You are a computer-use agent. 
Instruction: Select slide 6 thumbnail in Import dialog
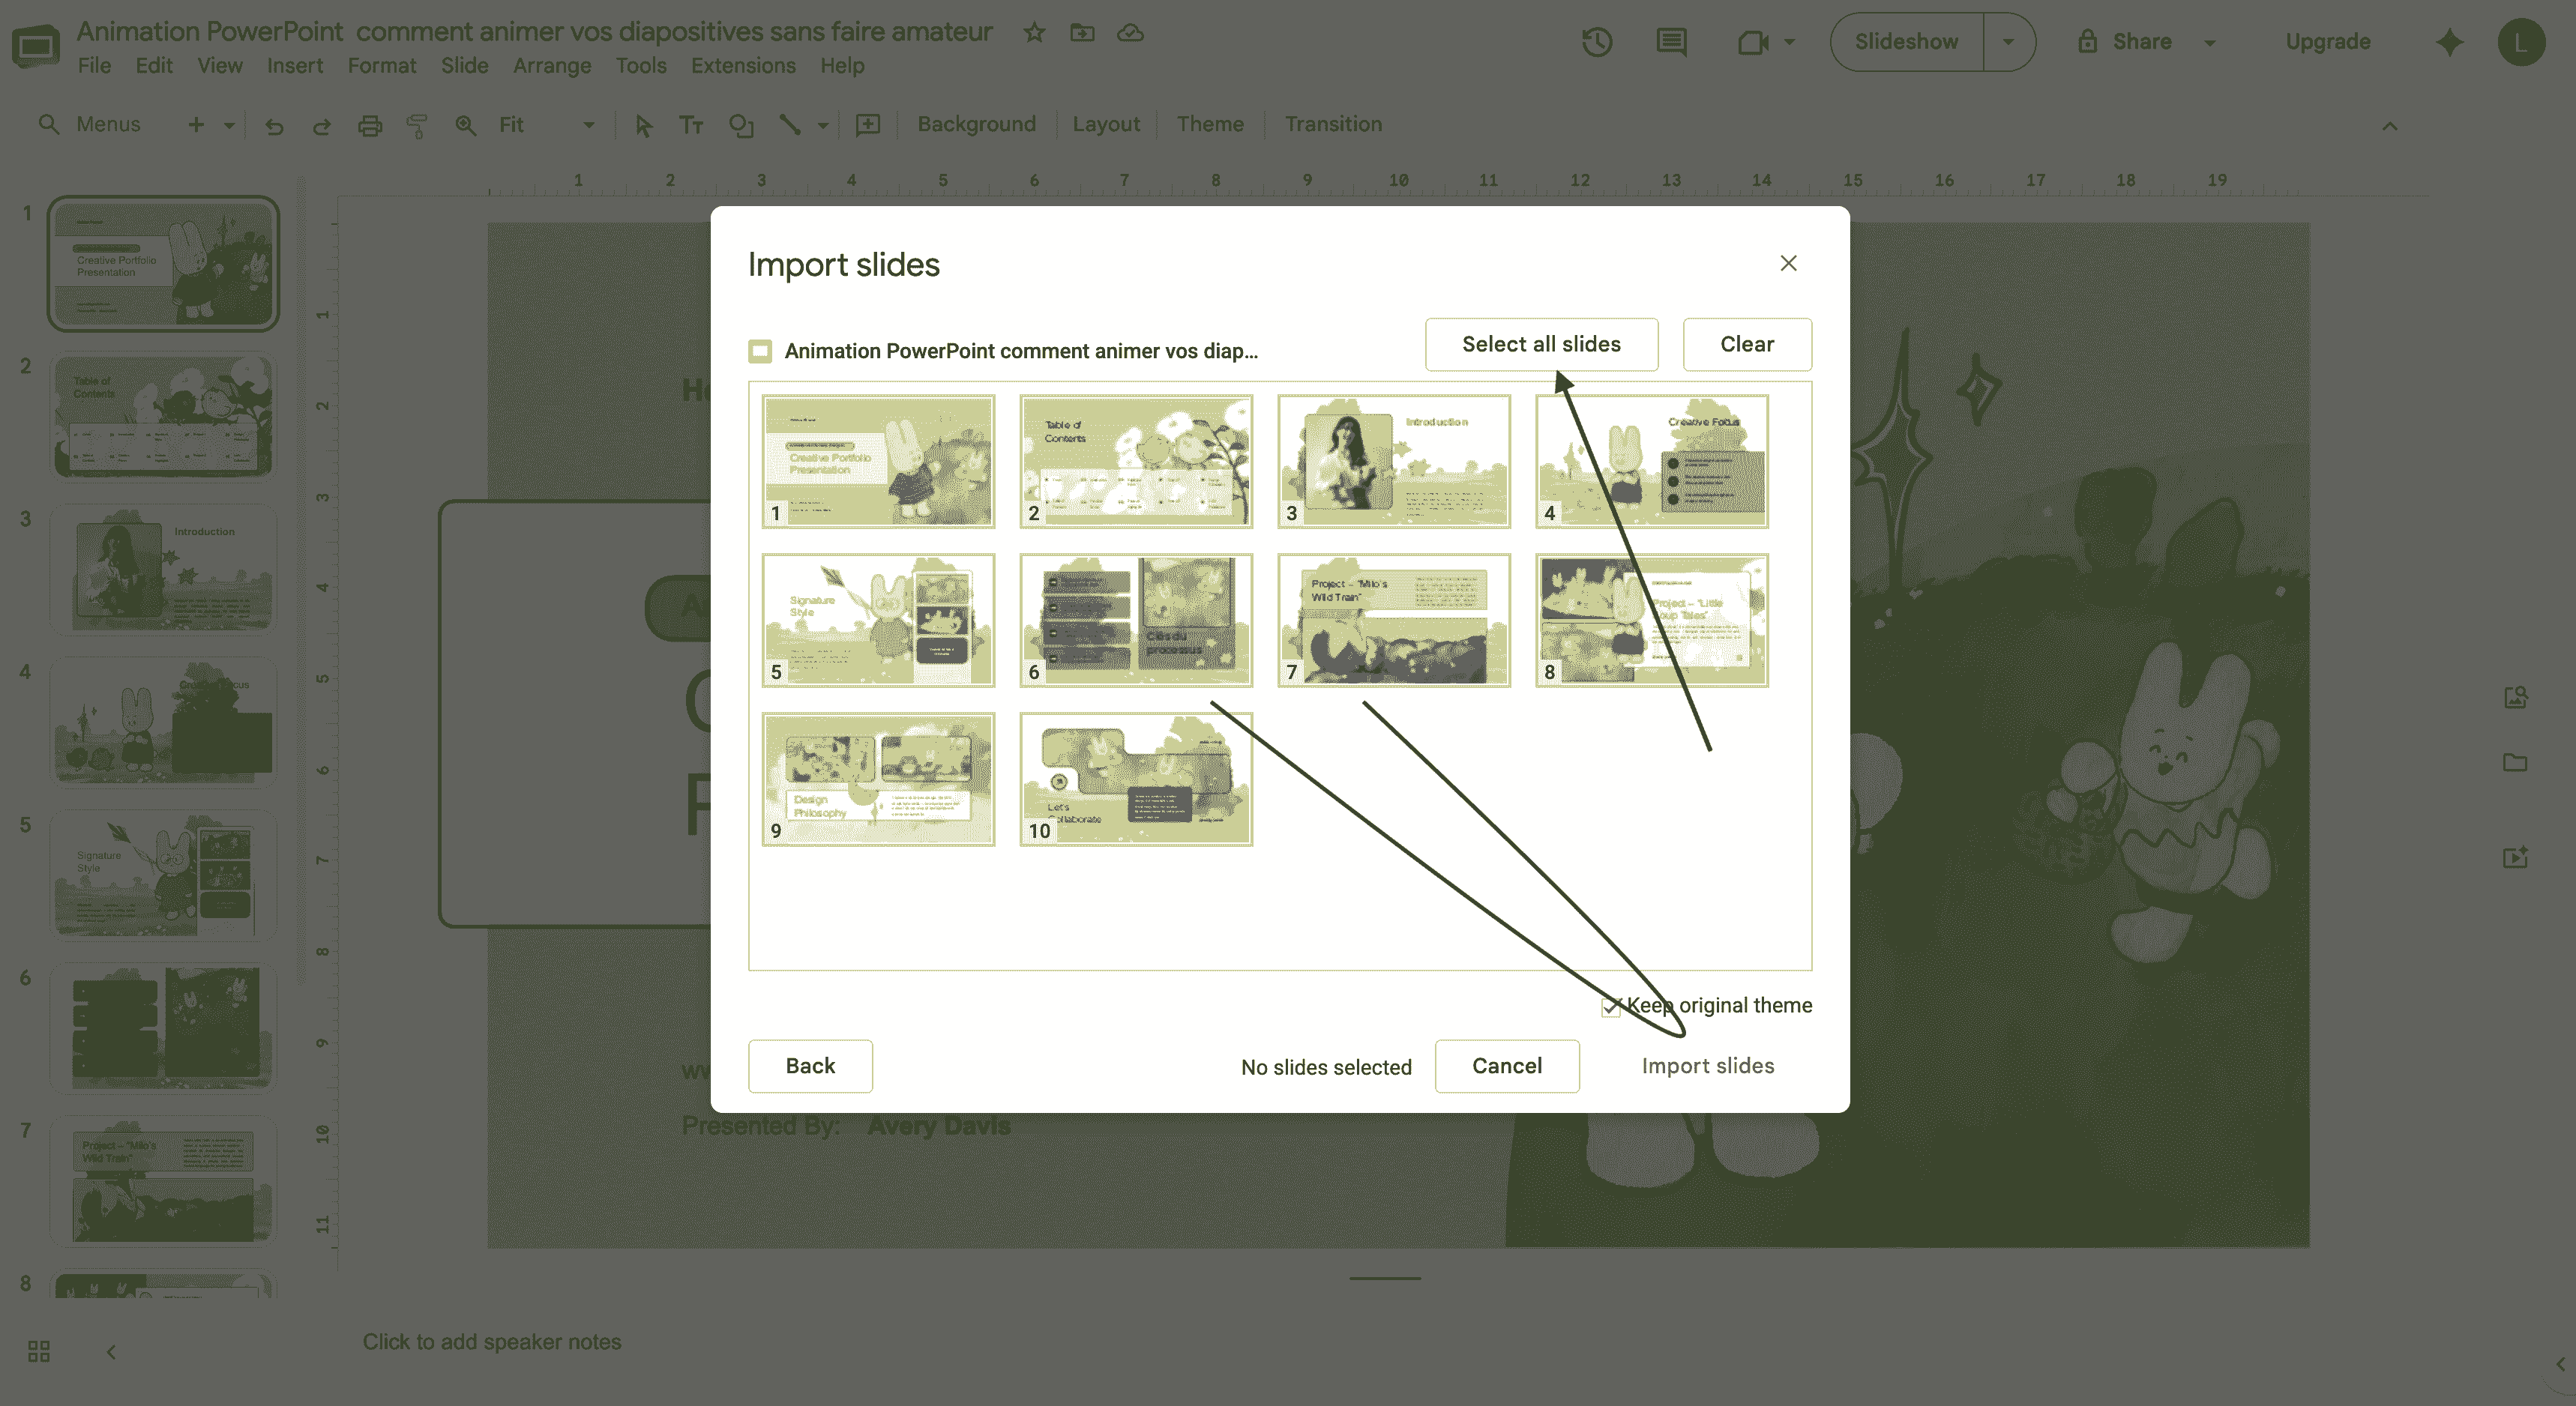(1136, 620)
